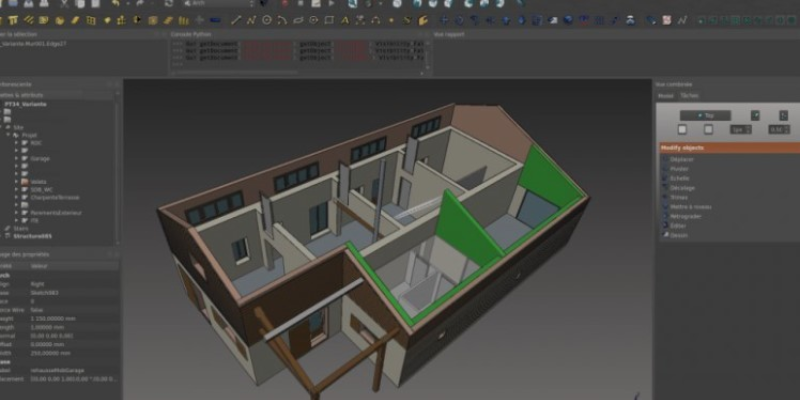Expand the RDC group in the tree
This screenshot has height=400, width=800.
click(17, 142)
